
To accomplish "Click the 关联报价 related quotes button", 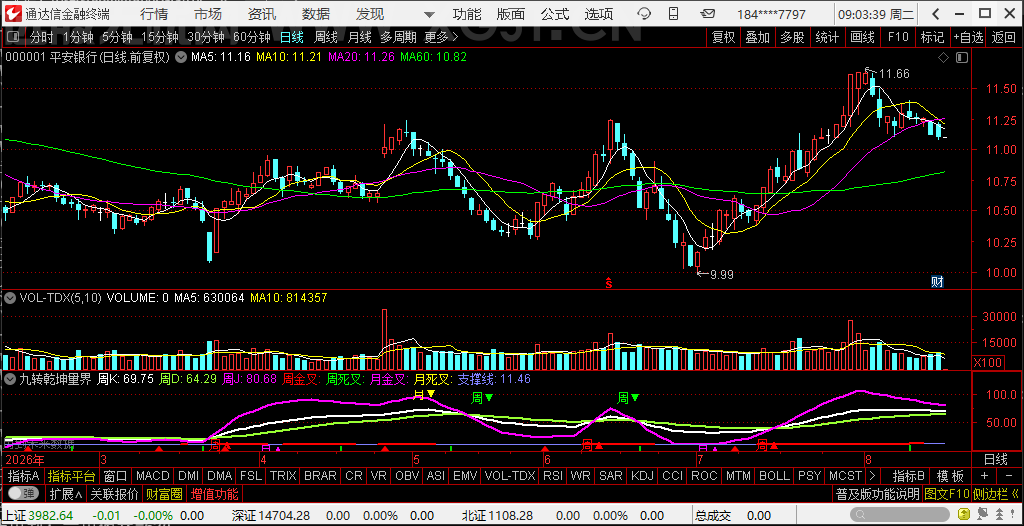I will click(x=114, y=494).
